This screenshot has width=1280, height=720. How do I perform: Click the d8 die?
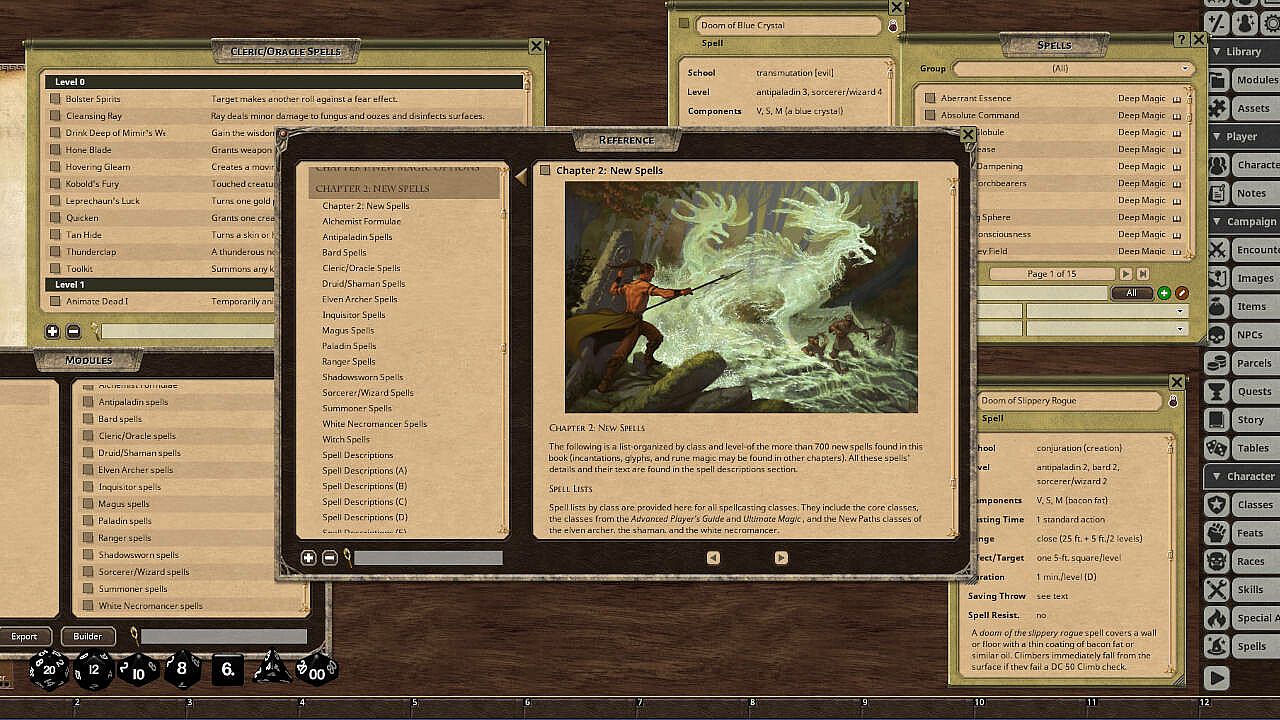[182, 669]
